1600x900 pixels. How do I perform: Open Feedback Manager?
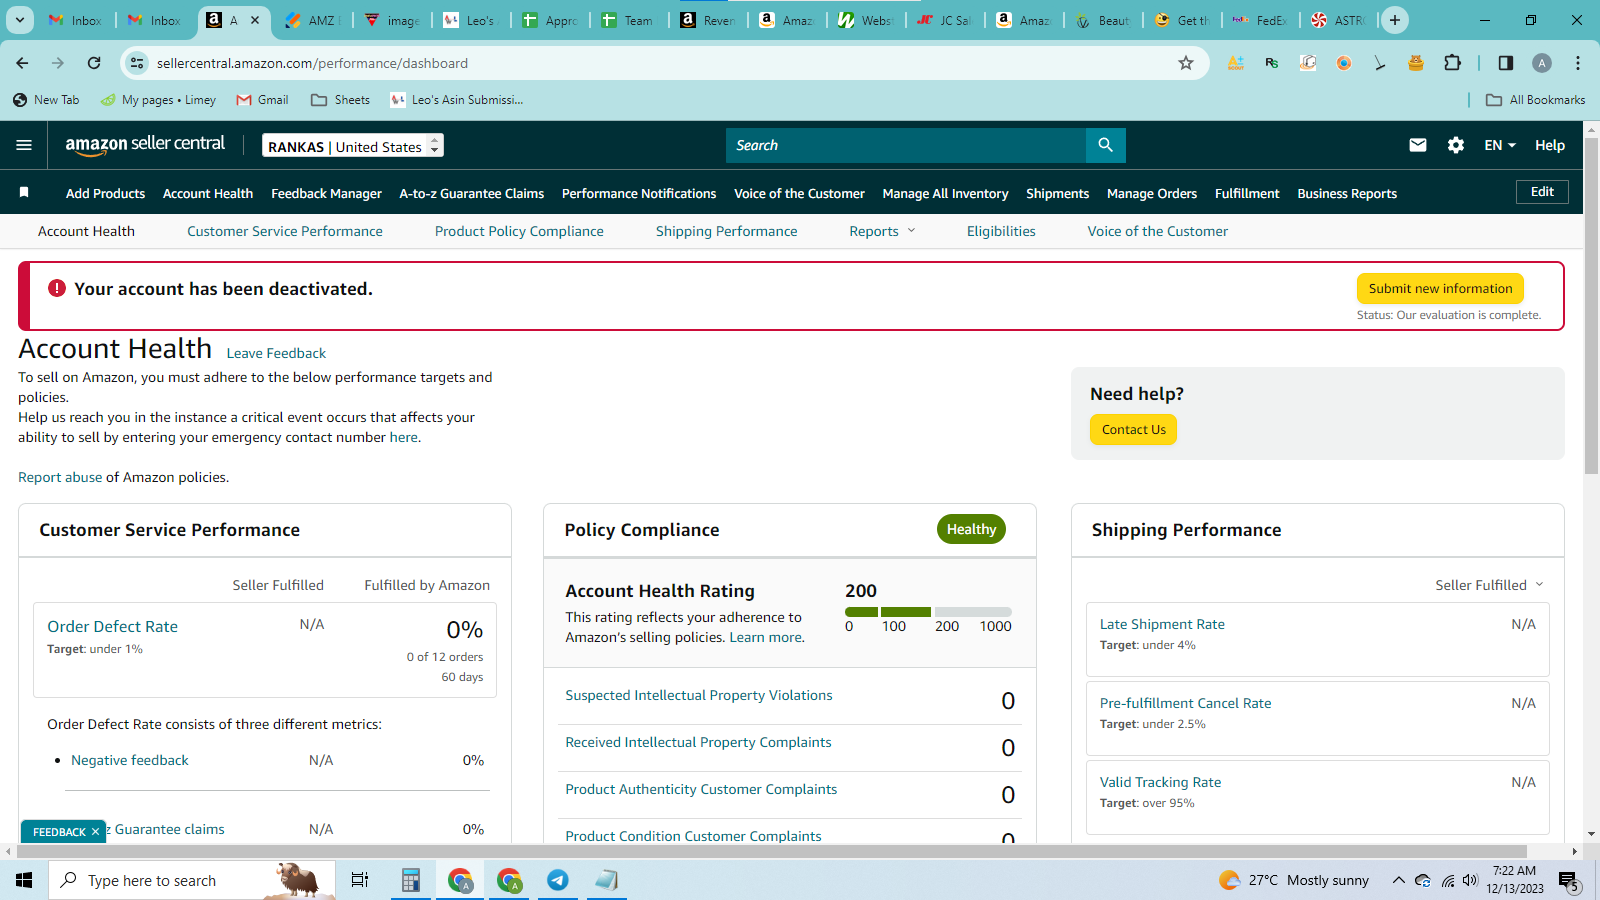tap(326, 193)
